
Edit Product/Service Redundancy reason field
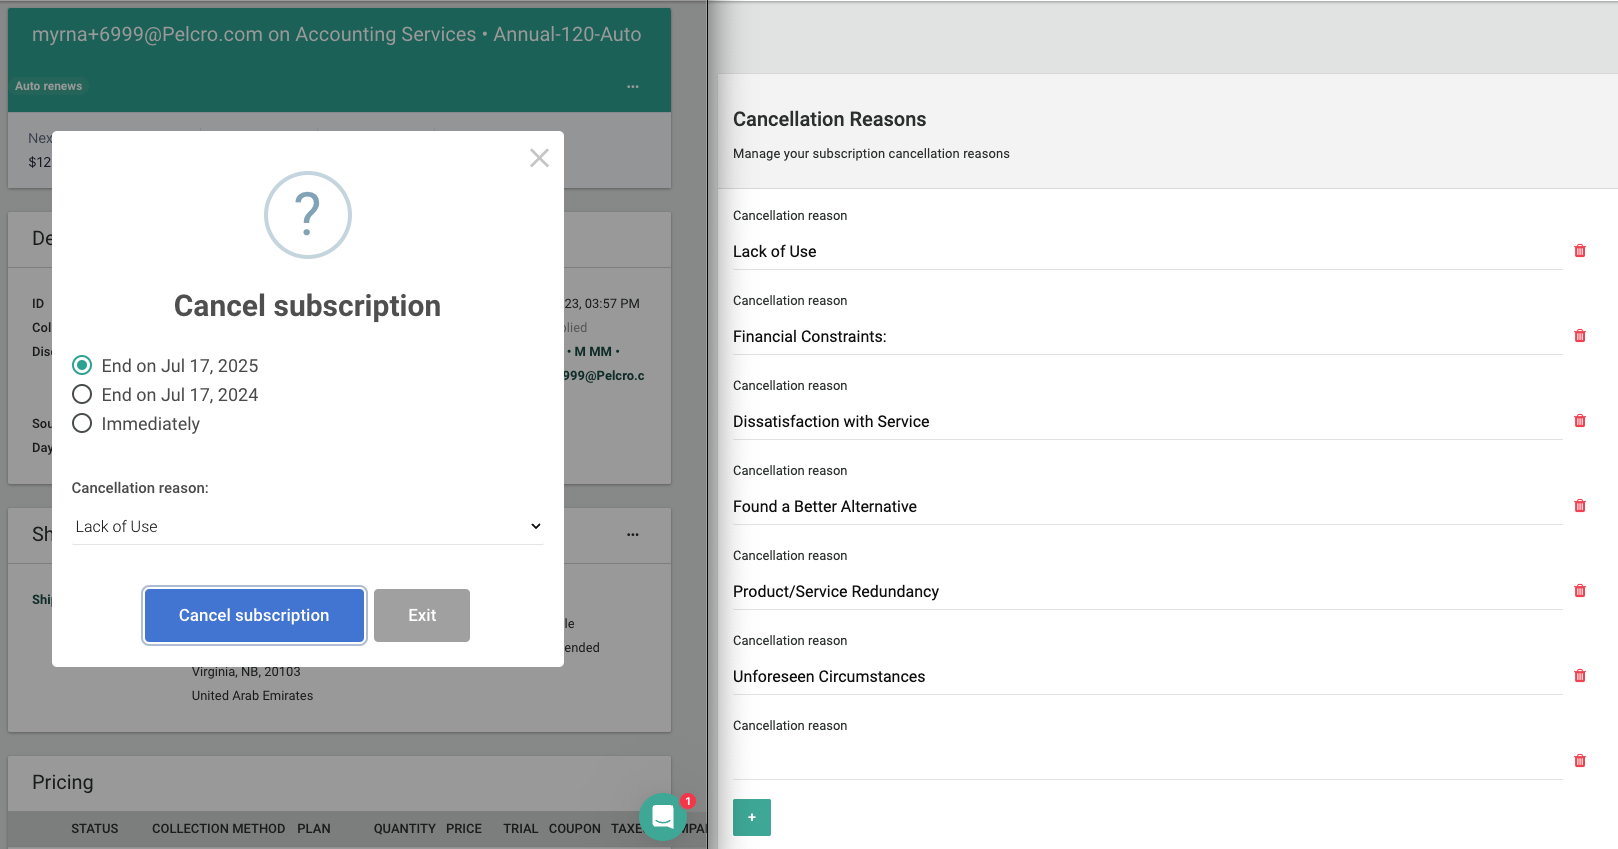tap(1147, 592)
